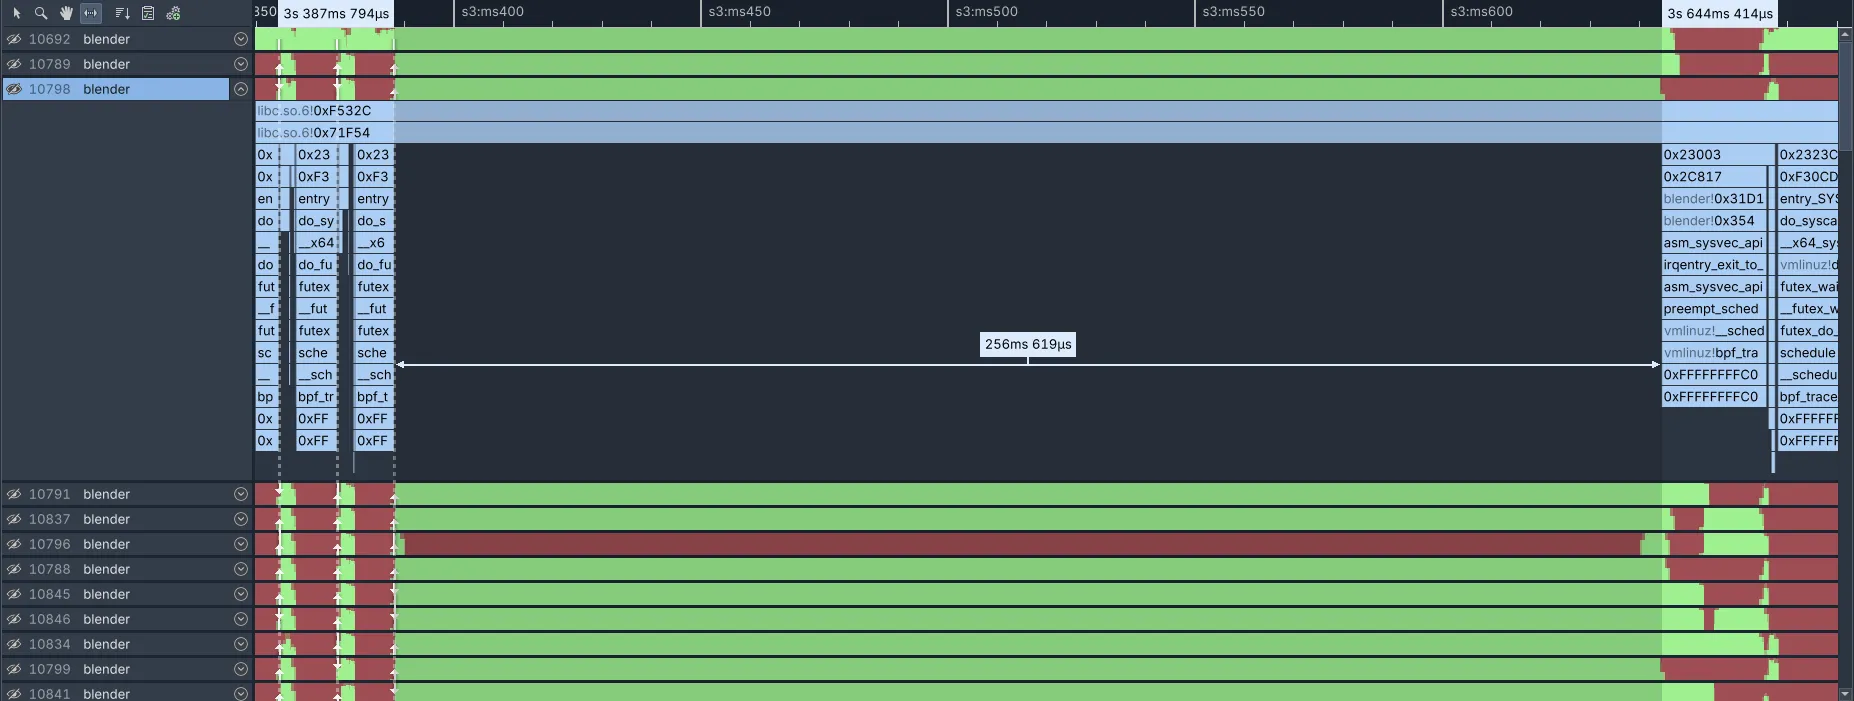1854x701 pixels.
Task: Click the s3:ms500 timeline ruler mark
Action: coord(986,12)
